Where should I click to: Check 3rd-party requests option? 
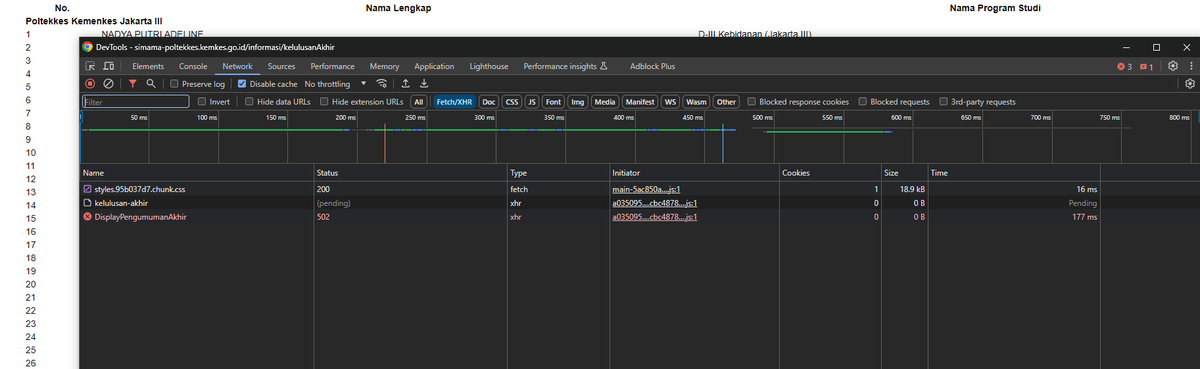pyautogui.click(x=944, y=102)
